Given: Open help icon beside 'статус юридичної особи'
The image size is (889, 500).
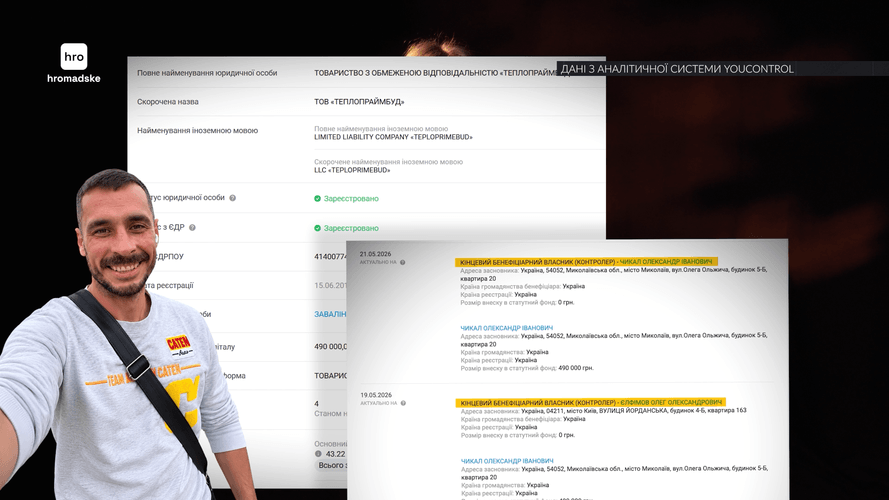Looking at the screenshot, I should coord(232,198).
